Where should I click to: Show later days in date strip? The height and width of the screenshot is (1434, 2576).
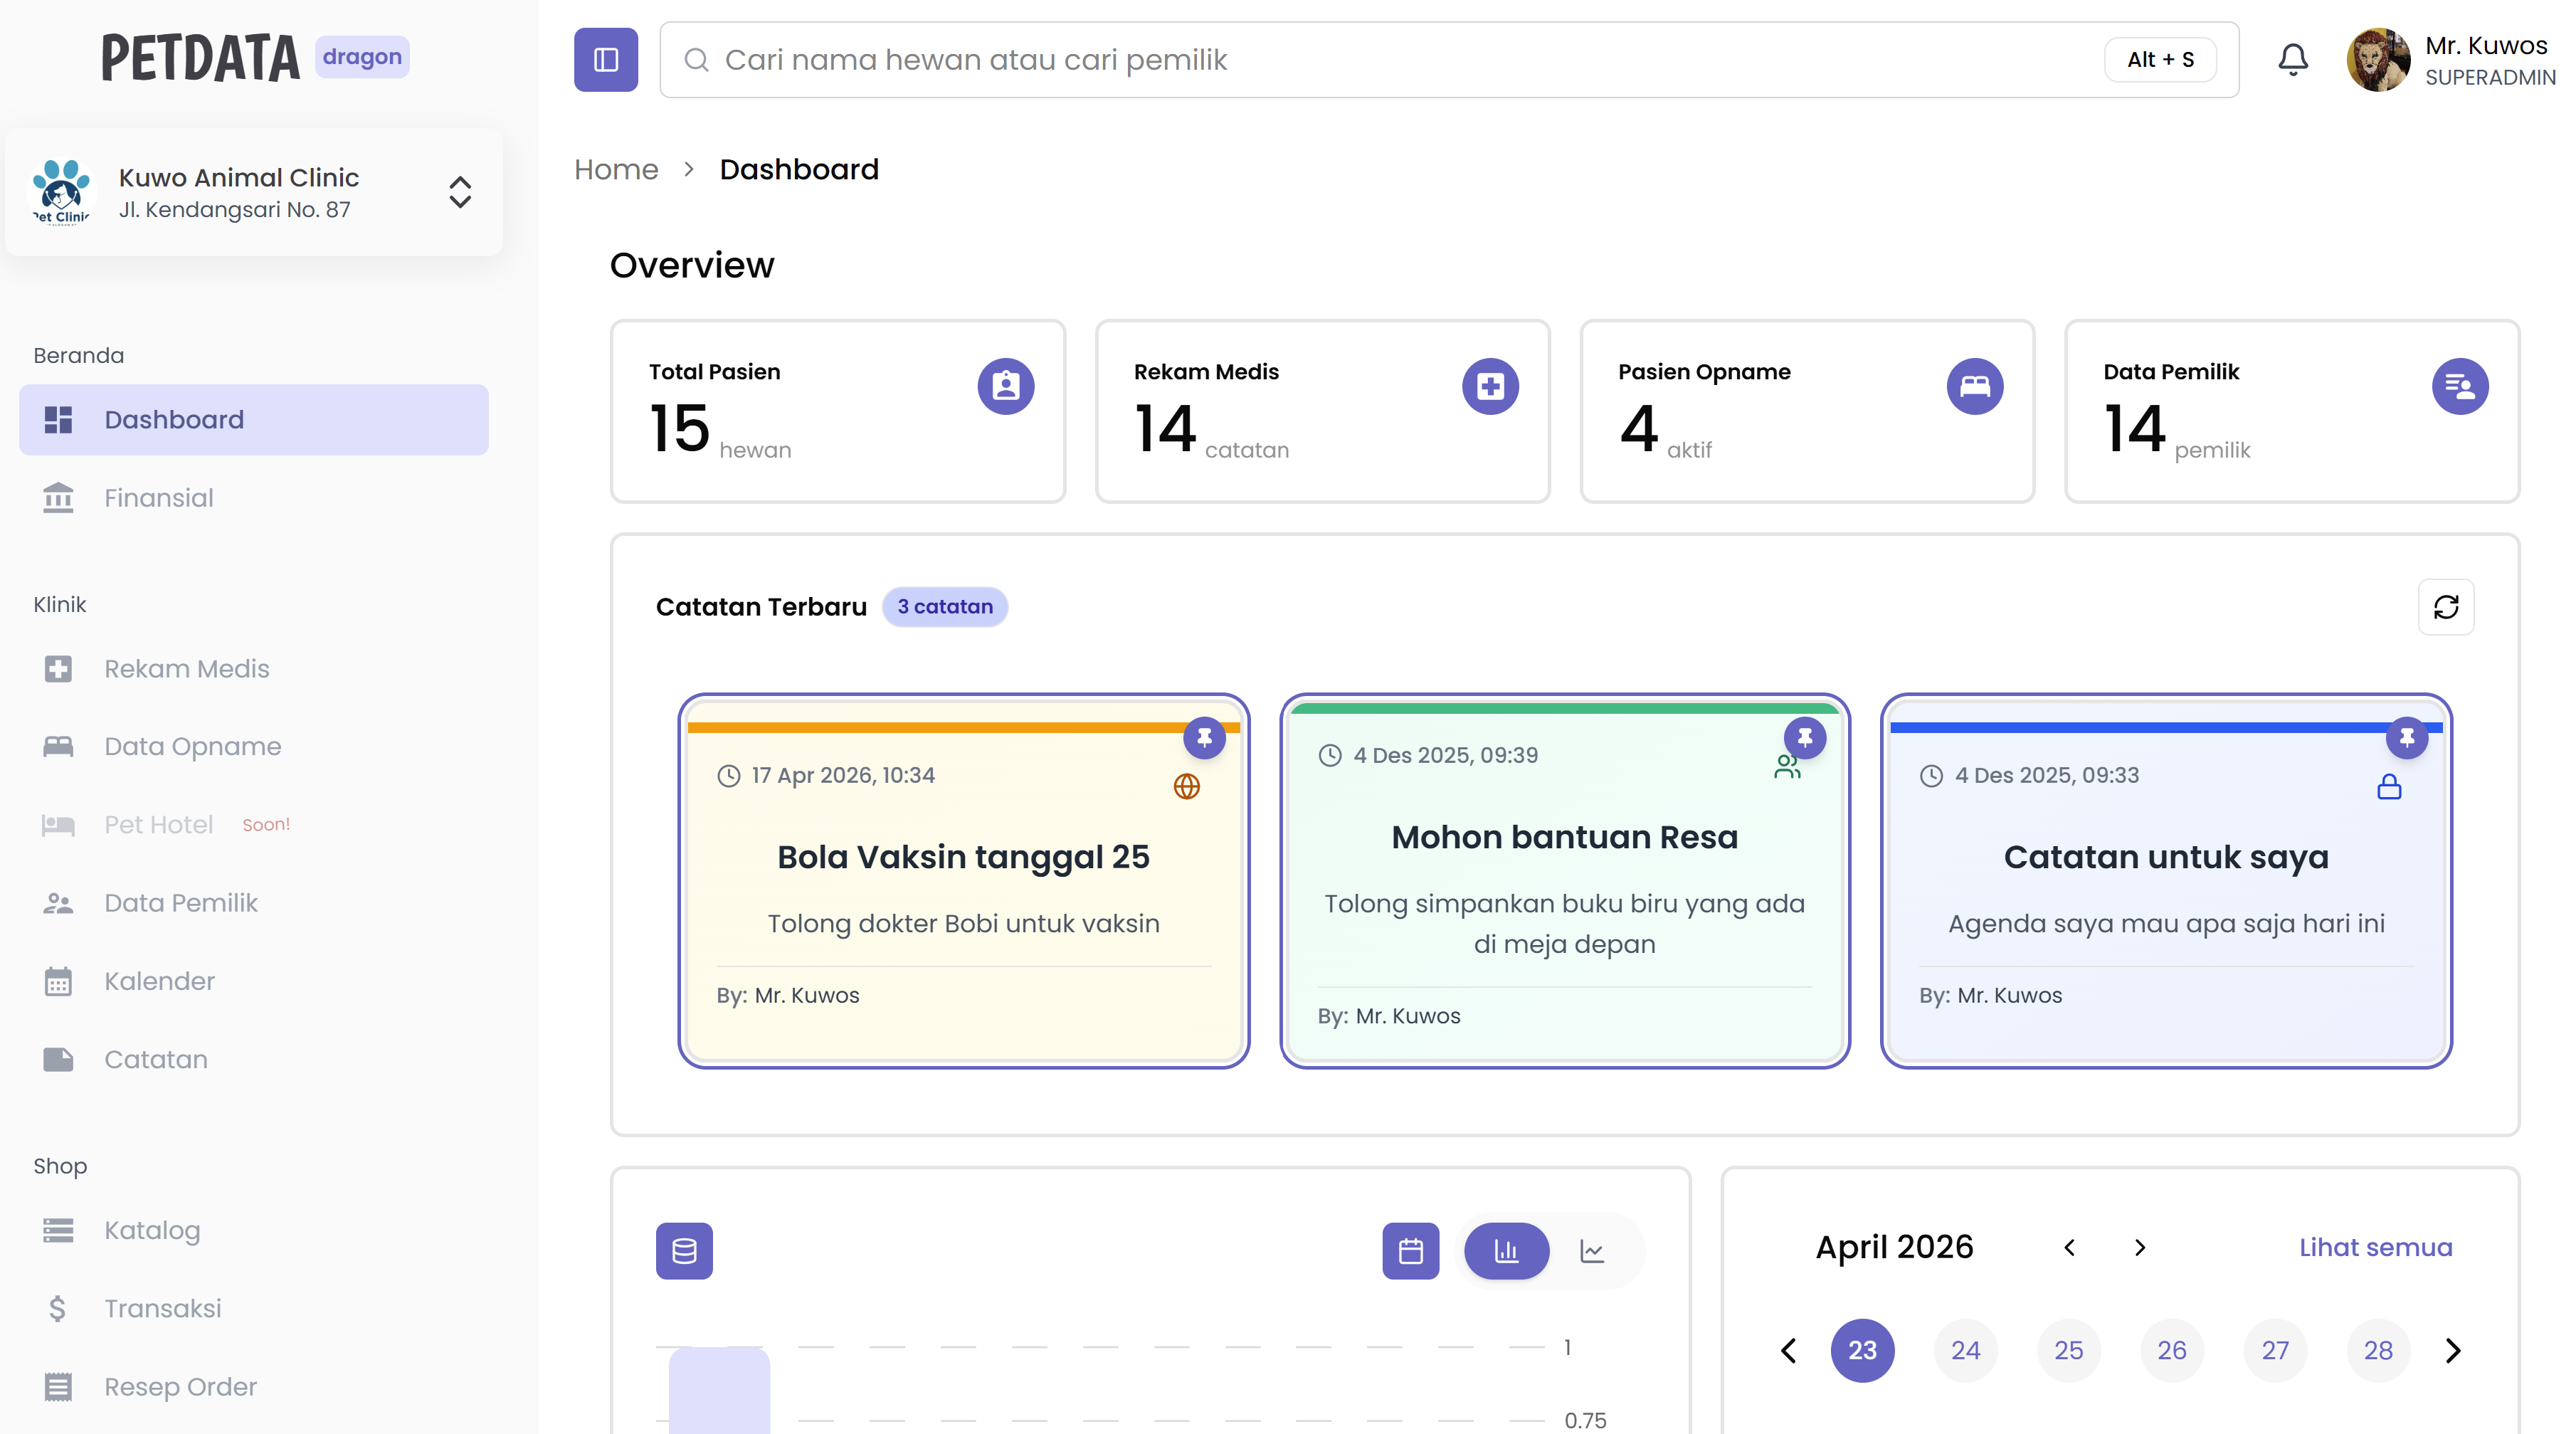point(2453,1351)
